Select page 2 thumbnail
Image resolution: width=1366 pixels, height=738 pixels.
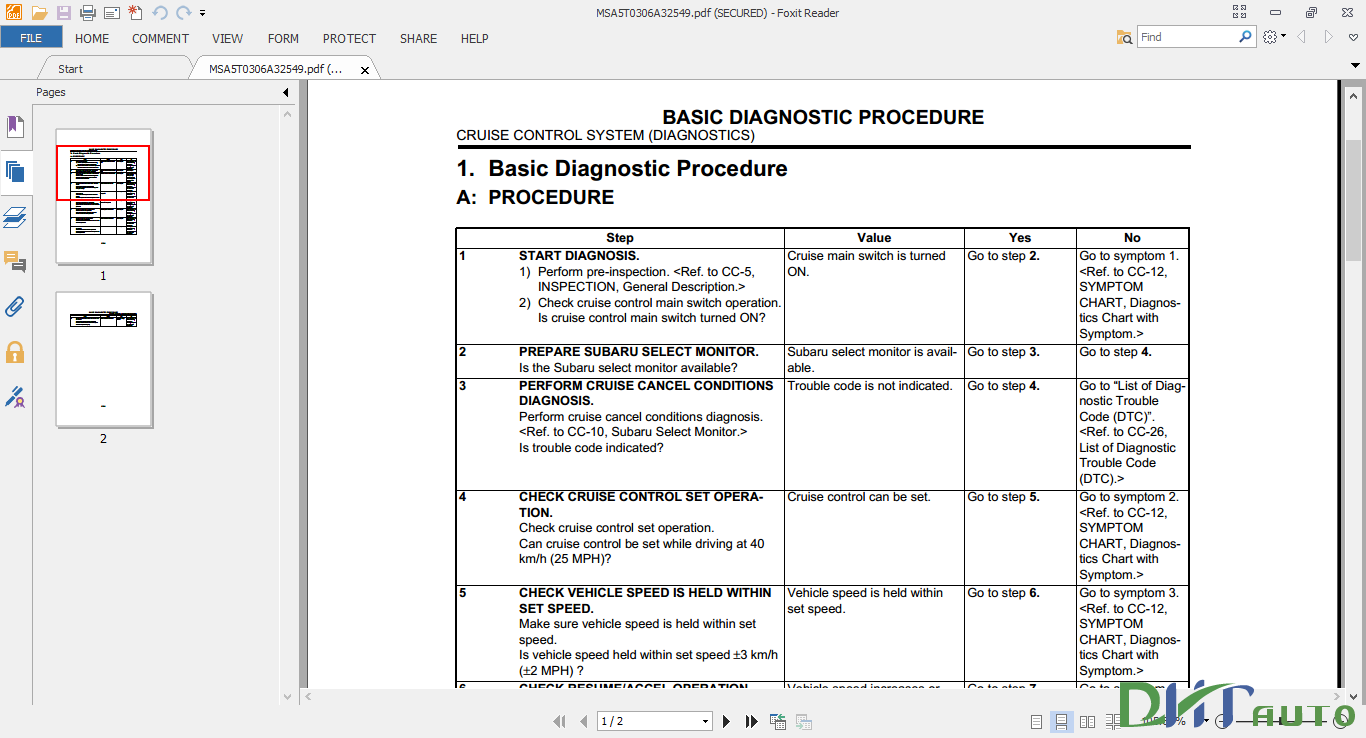[103, 360]
